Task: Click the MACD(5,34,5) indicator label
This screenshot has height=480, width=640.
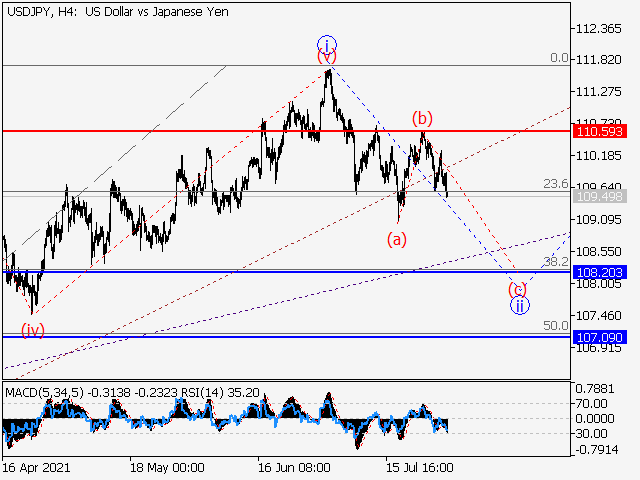Action: [x=44, y=393]
